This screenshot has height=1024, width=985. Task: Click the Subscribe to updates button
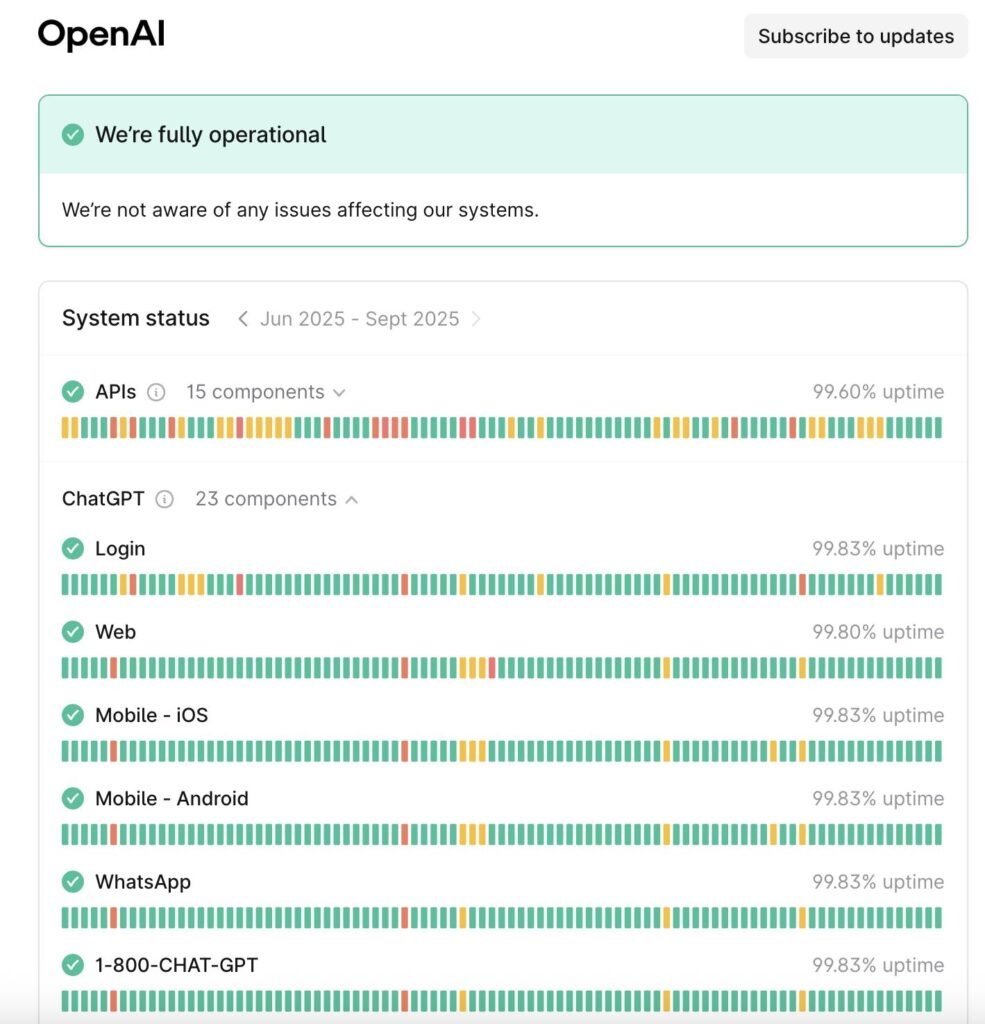[855, 36]
